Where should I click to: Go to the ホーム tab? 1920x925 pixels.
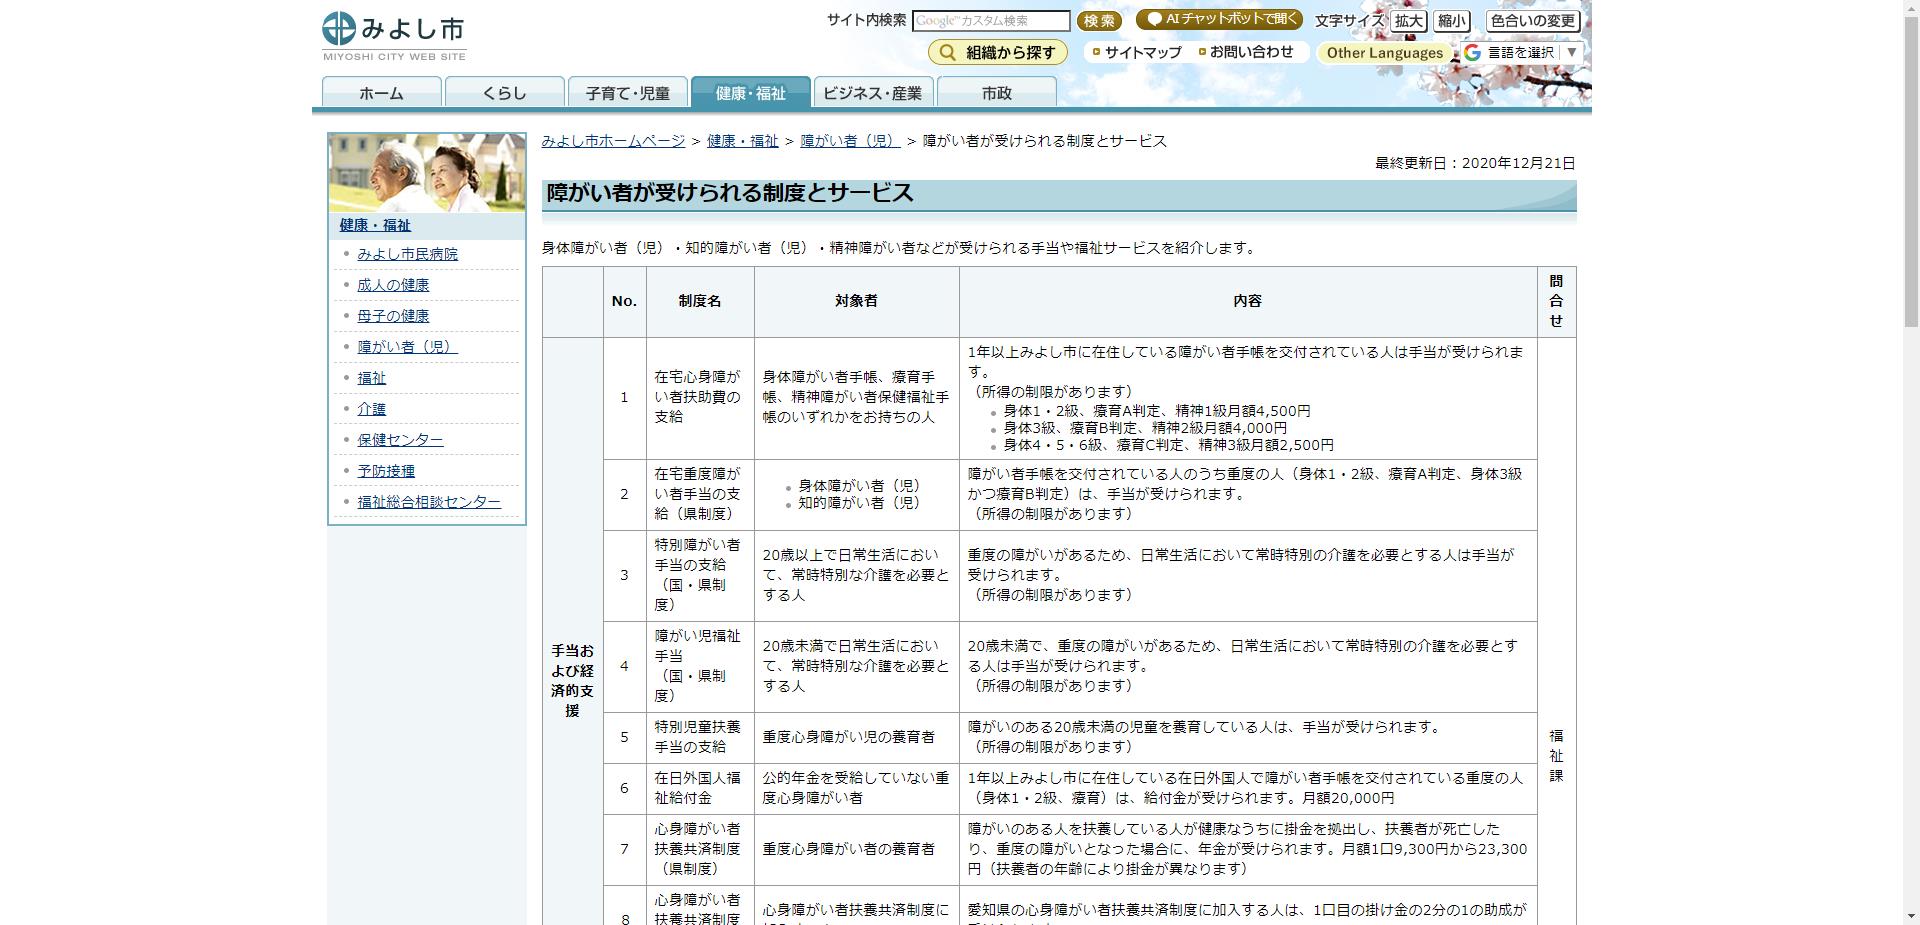(381, 93)
